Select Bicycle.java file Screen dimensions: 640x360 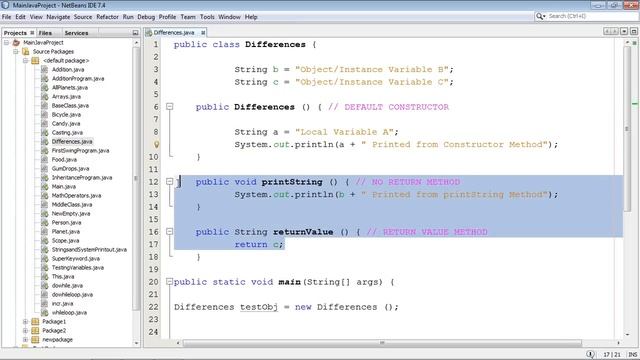click(66, 114)
